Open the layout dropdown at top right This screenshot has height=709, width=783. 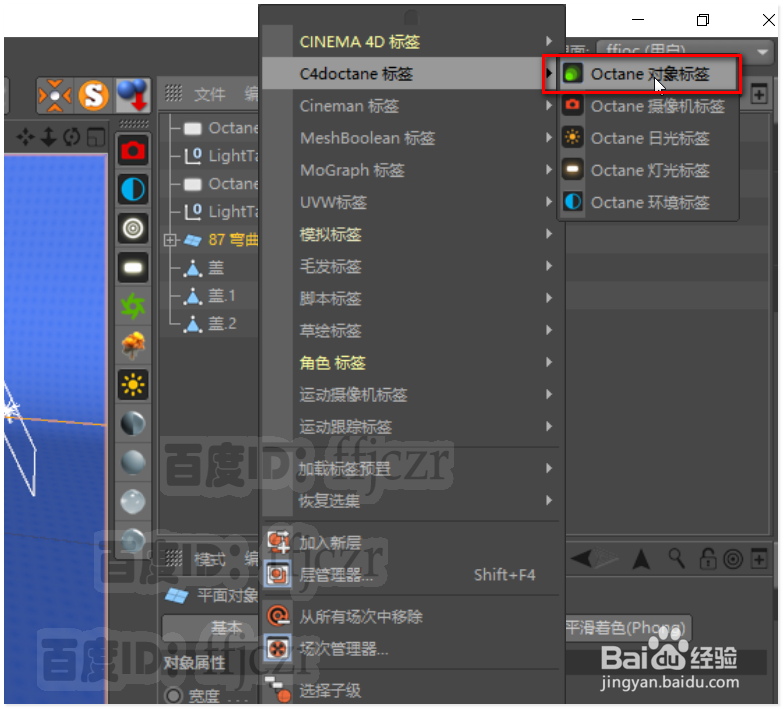point(685,50)
